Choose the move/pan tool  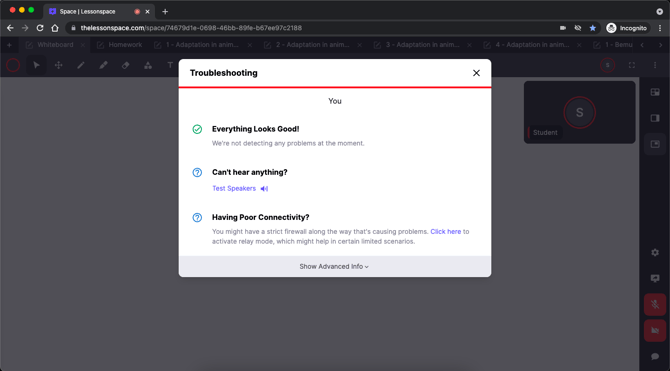tap(59, 65)
